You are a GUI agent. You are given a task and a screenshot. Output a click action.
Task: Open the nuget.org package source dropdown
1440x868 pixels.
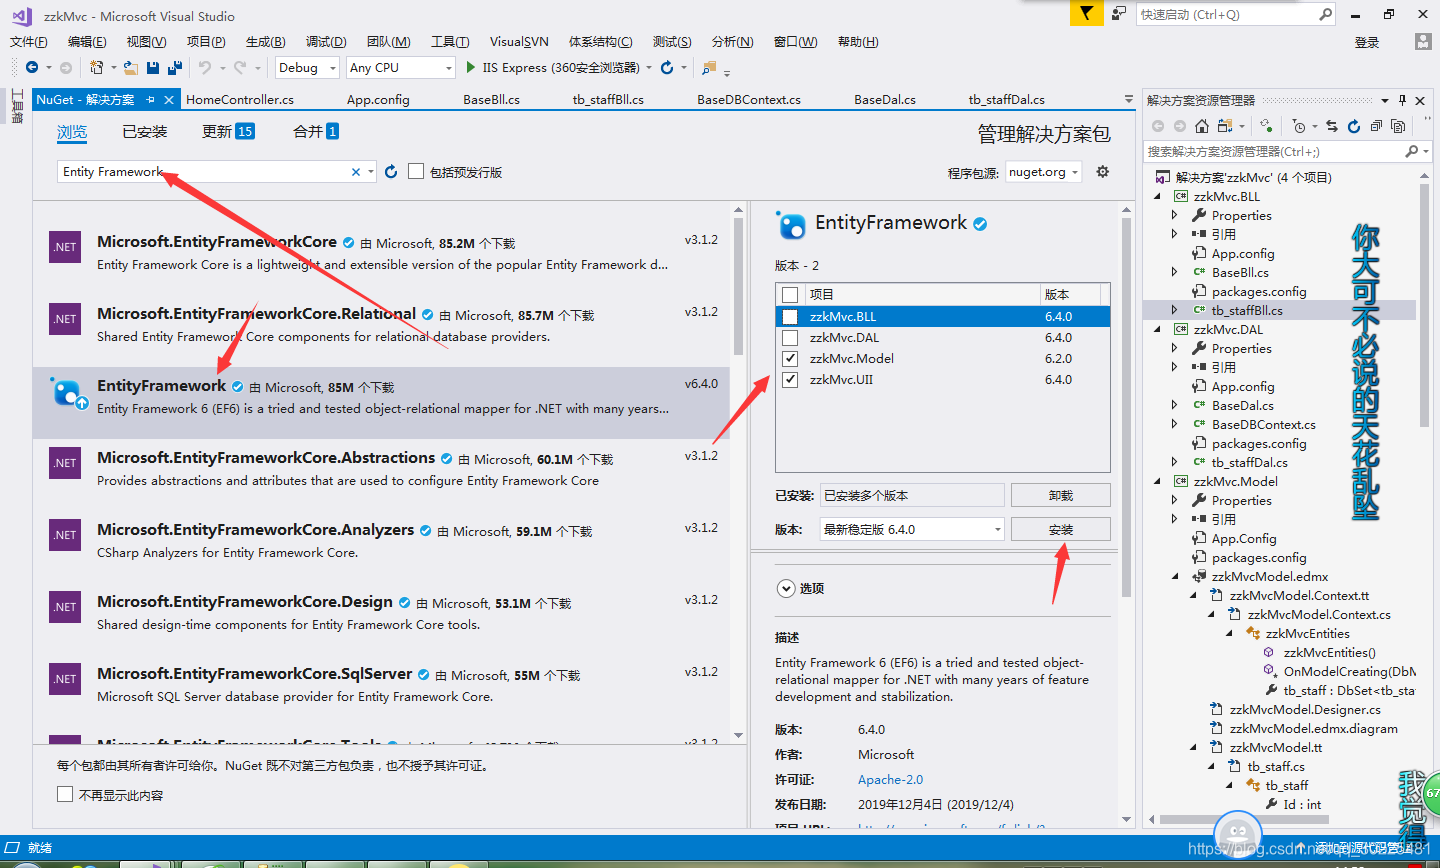[1043, 172]
